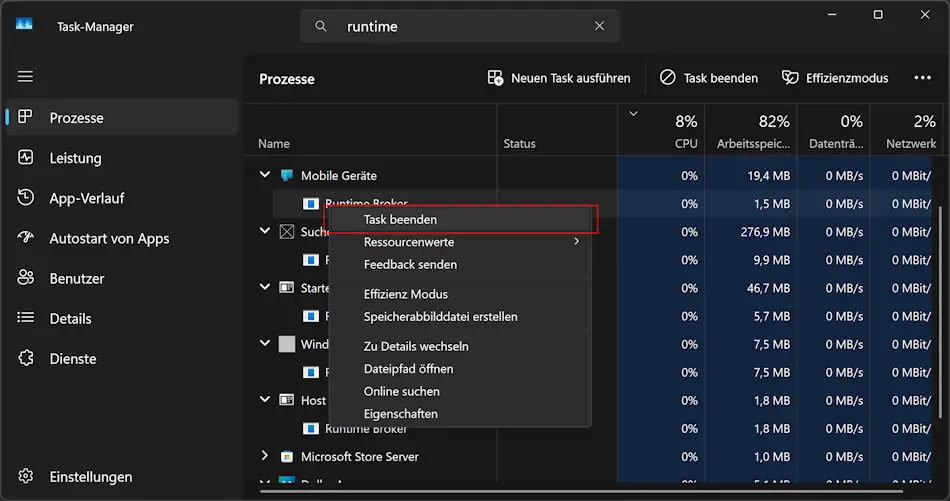
Task: Toggle the hamburger navigation menu
Action: pyautogui.click(x=25, y=77)
